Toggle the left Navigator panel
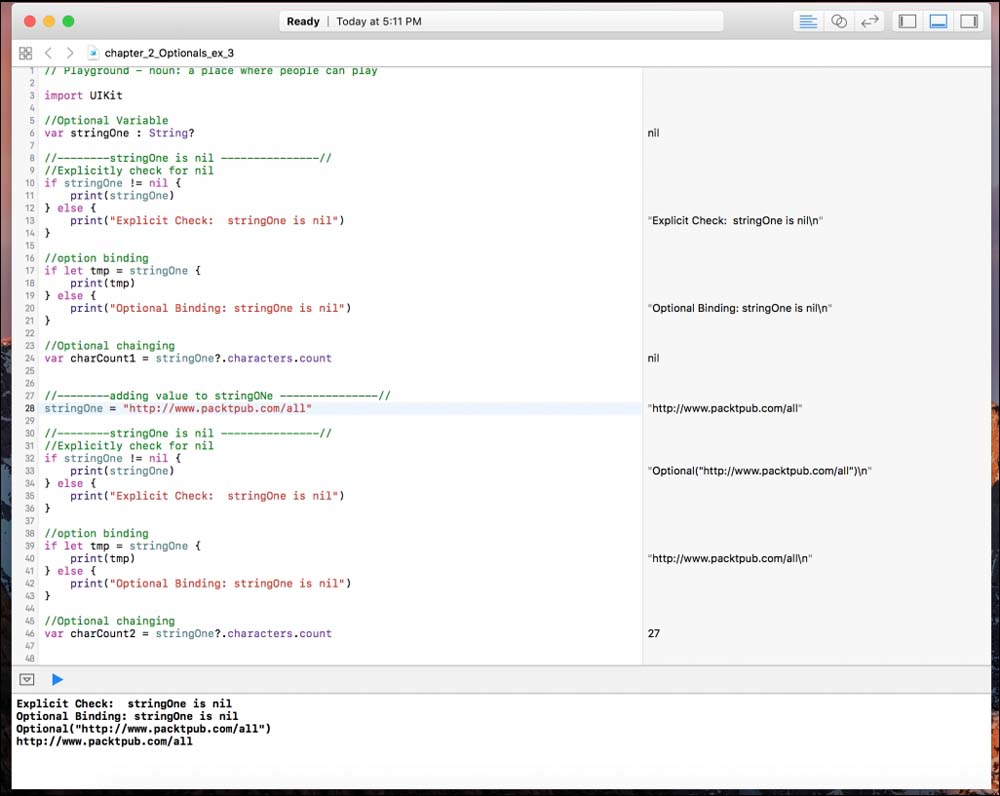 907,21
